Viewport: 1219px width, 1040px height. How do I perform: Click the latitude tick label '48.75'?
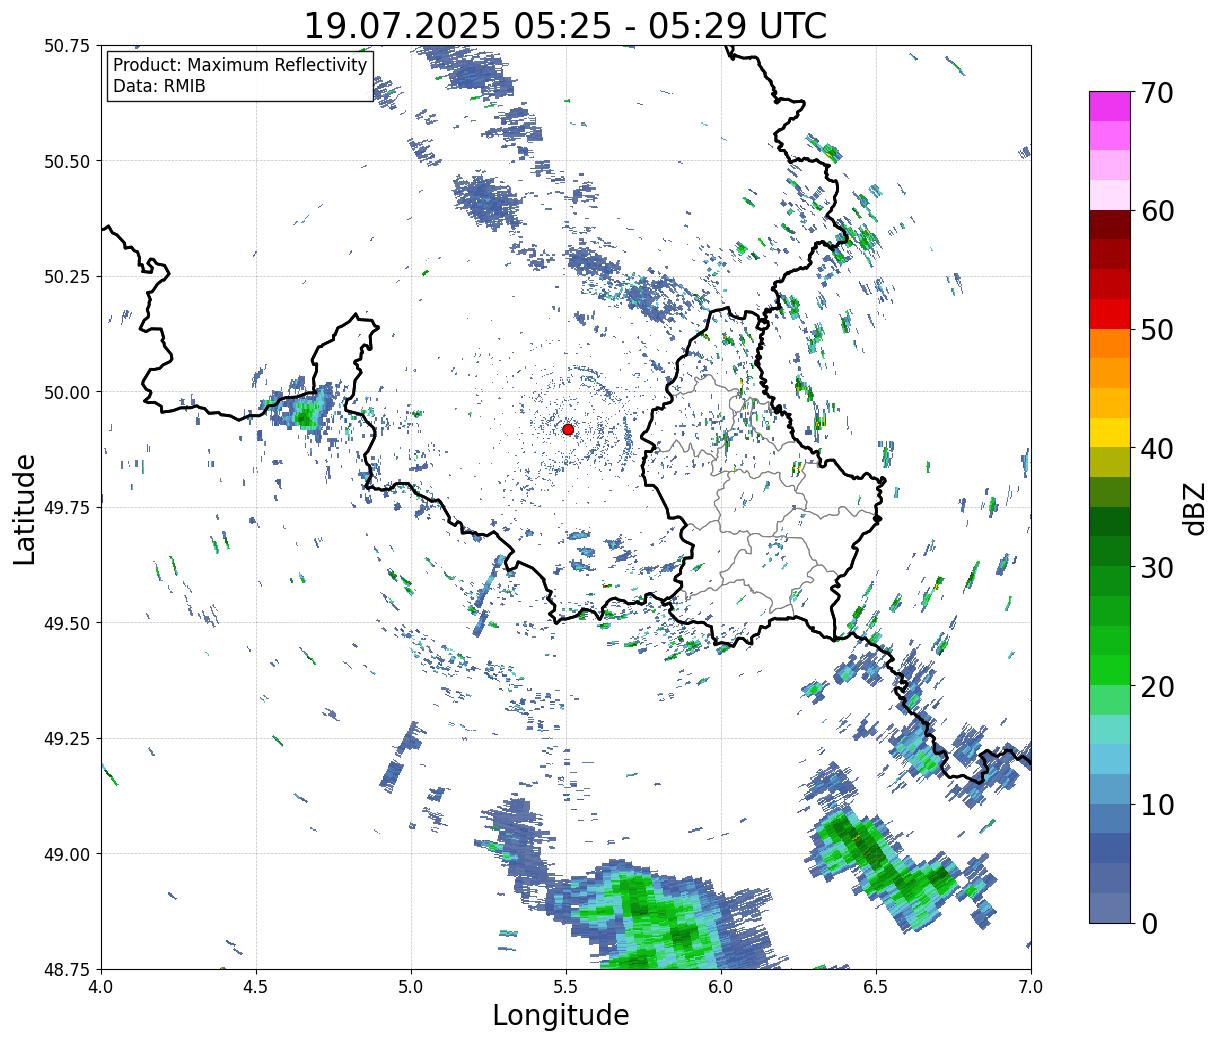[x=67, y=969]
